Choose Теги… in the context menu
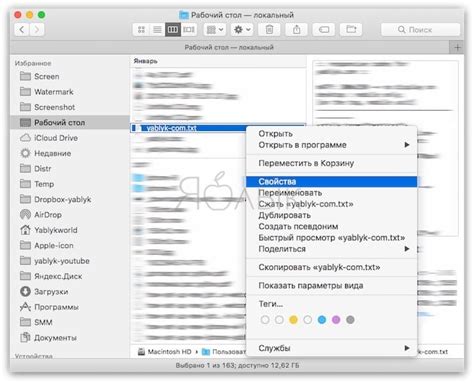The width and height of the screenshot is (474, 383). coord(331,304)
